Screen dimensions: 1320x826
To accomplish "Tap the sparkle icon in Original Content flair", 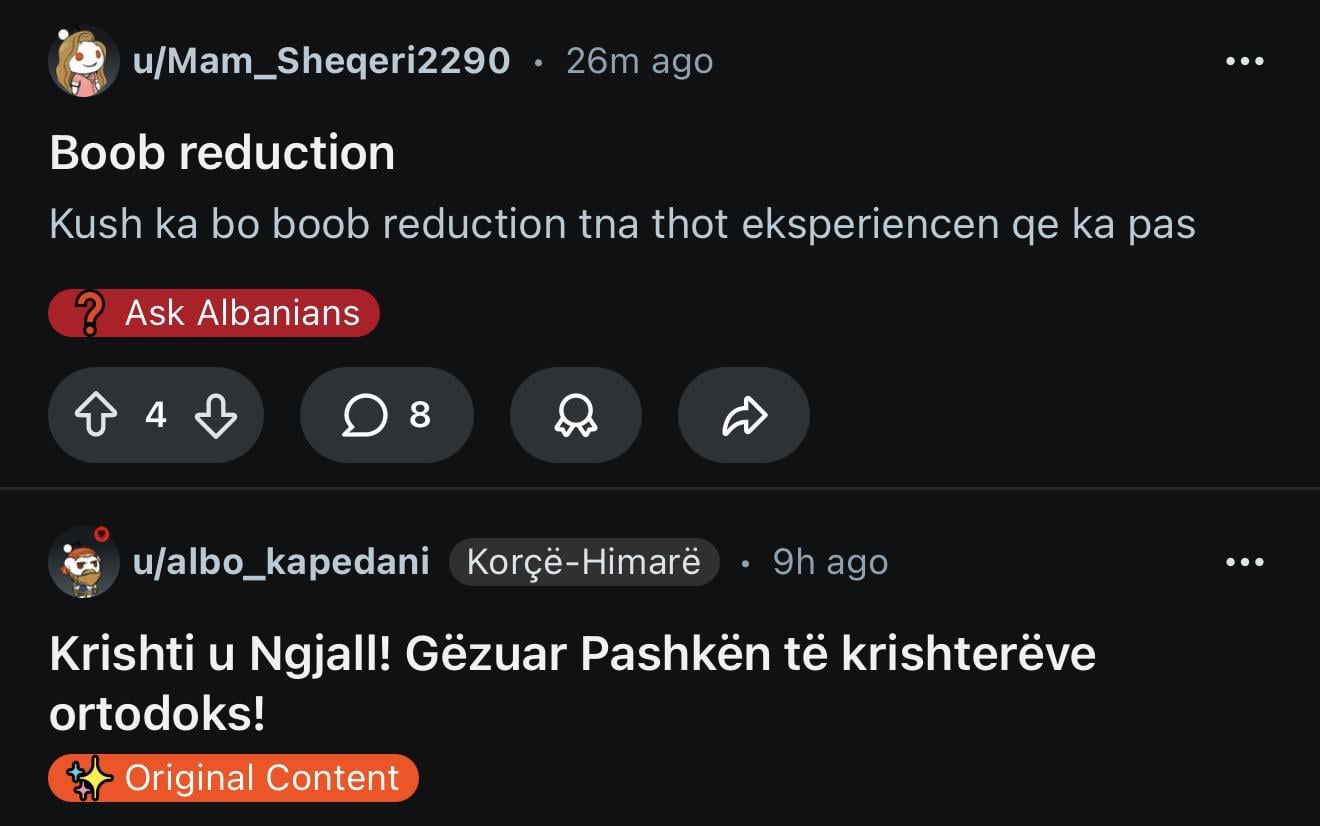I will click(90, 779).
